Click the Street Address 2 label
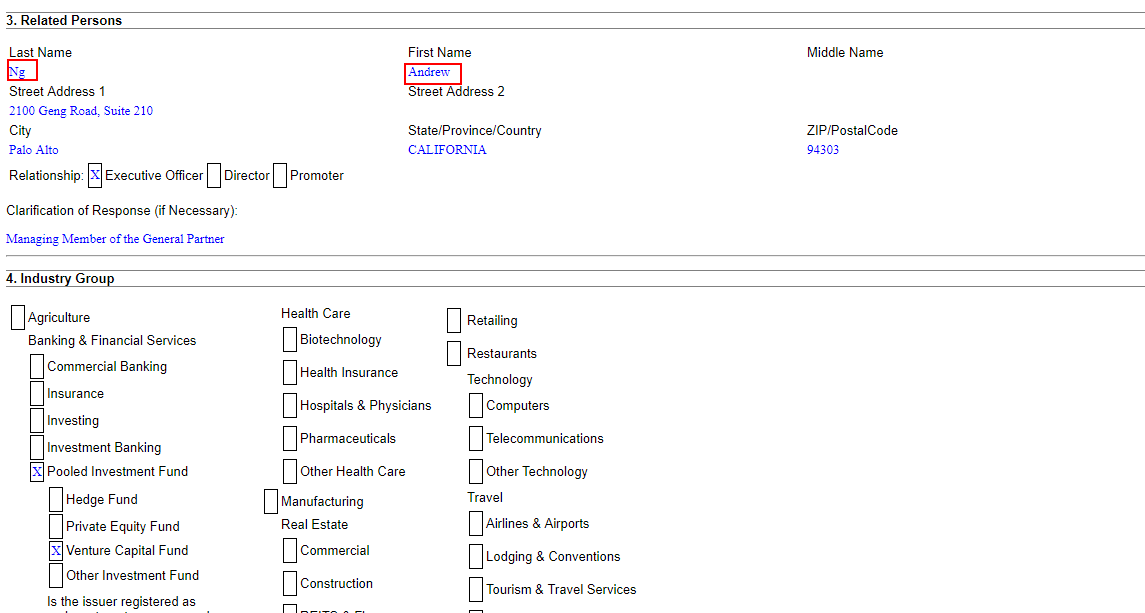 pos(456,91)
